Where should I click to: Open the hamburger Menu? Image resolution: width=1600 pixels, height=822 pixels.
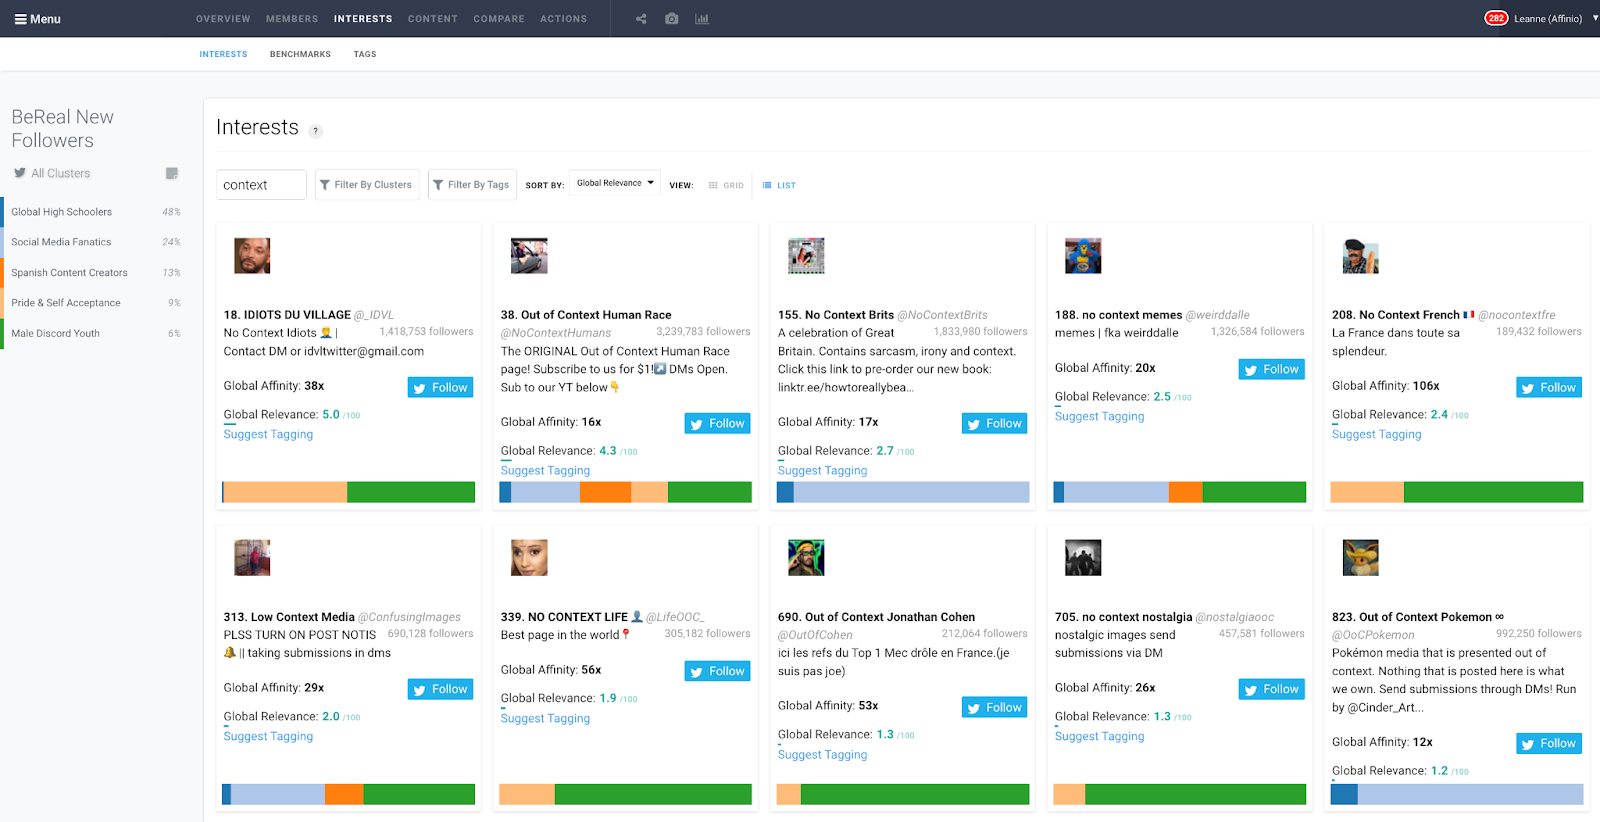click(x=37, y=19)
